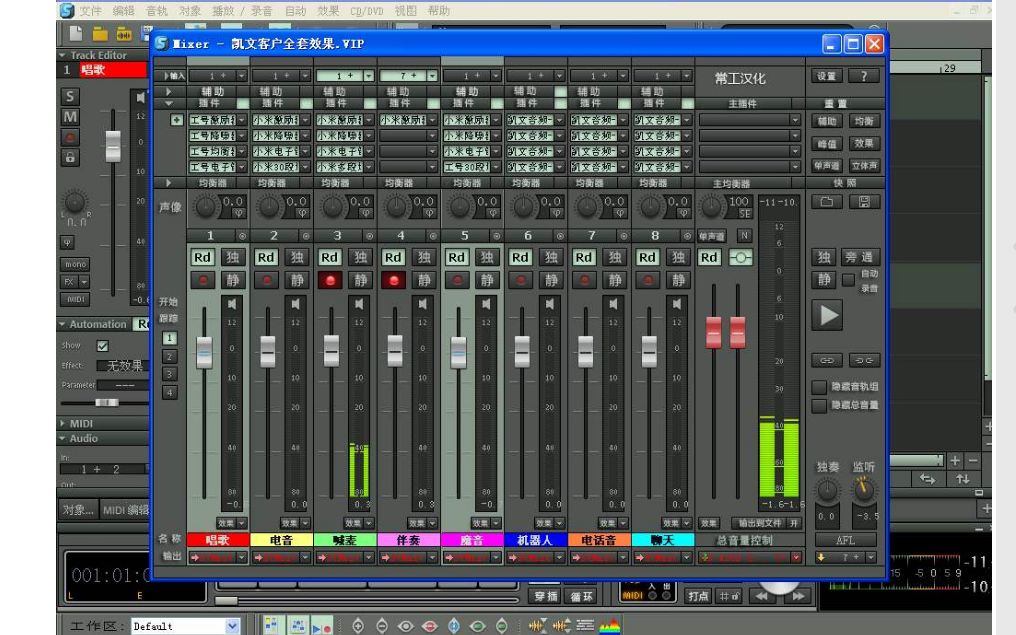Click the question mark help button in the mixer
The height and width of the screenshot is (635, 1016).
tap(864, 76)
